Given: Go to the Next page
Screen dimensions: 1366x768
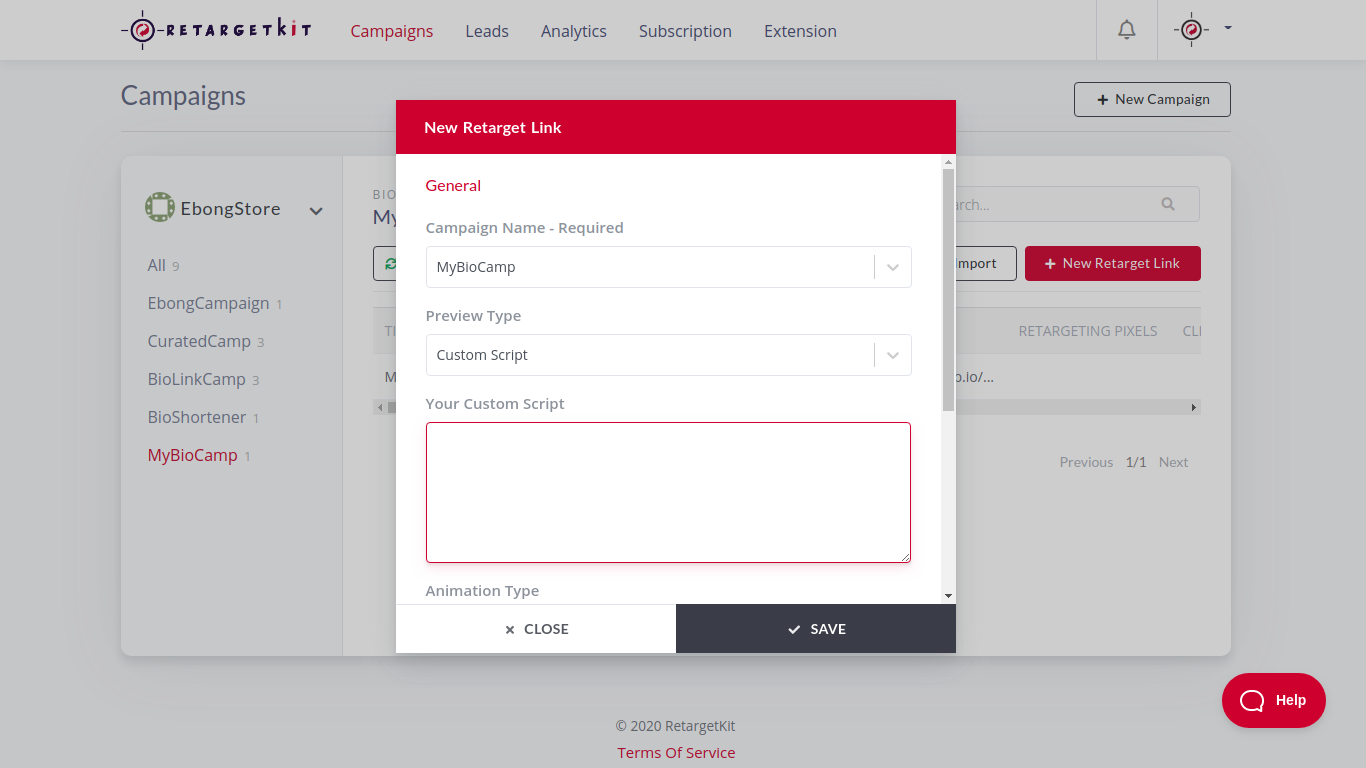Looking at the screenshot, I should click(1173, 462).
